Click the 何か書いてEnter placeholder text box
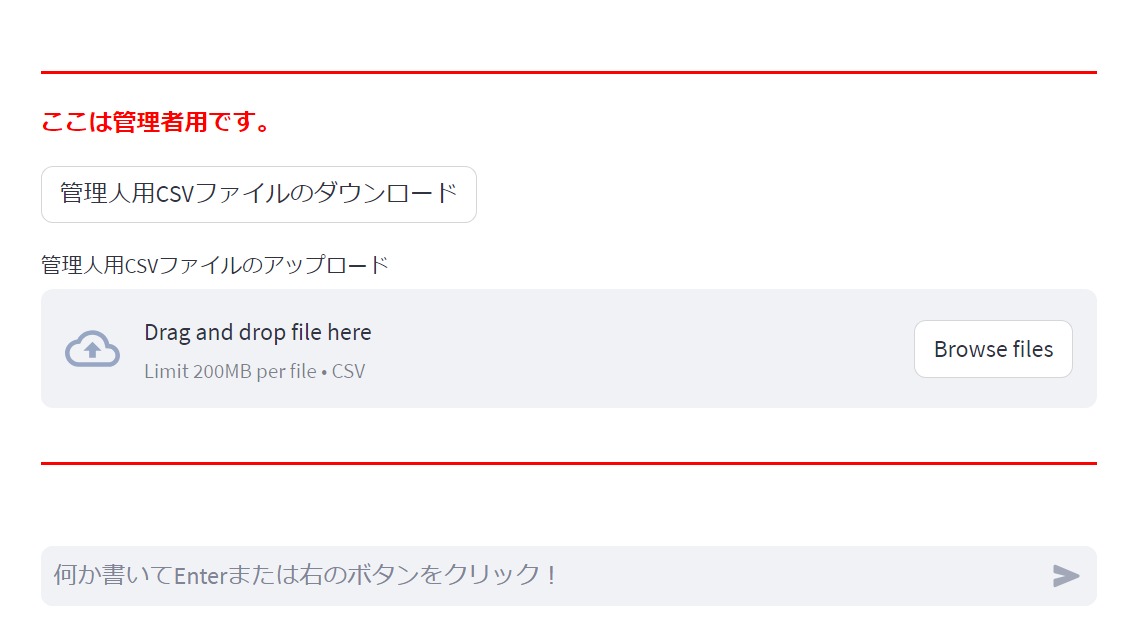The image size is (1131, 639). pos(304,575)
